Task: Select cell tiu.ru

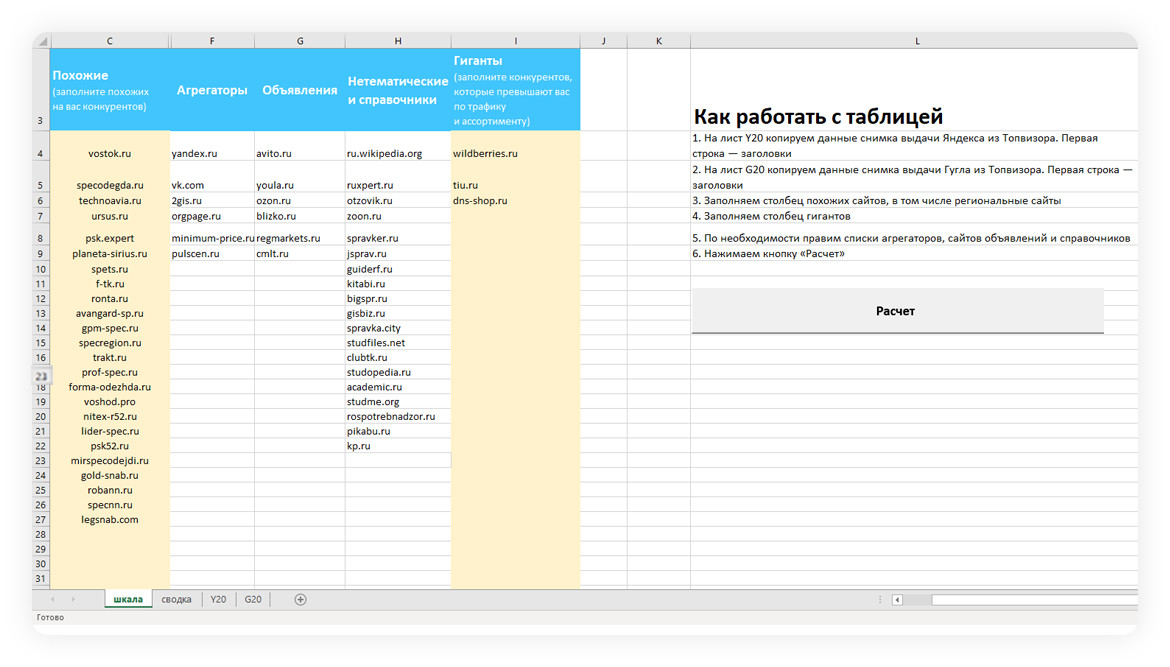Action: (516, 177)
